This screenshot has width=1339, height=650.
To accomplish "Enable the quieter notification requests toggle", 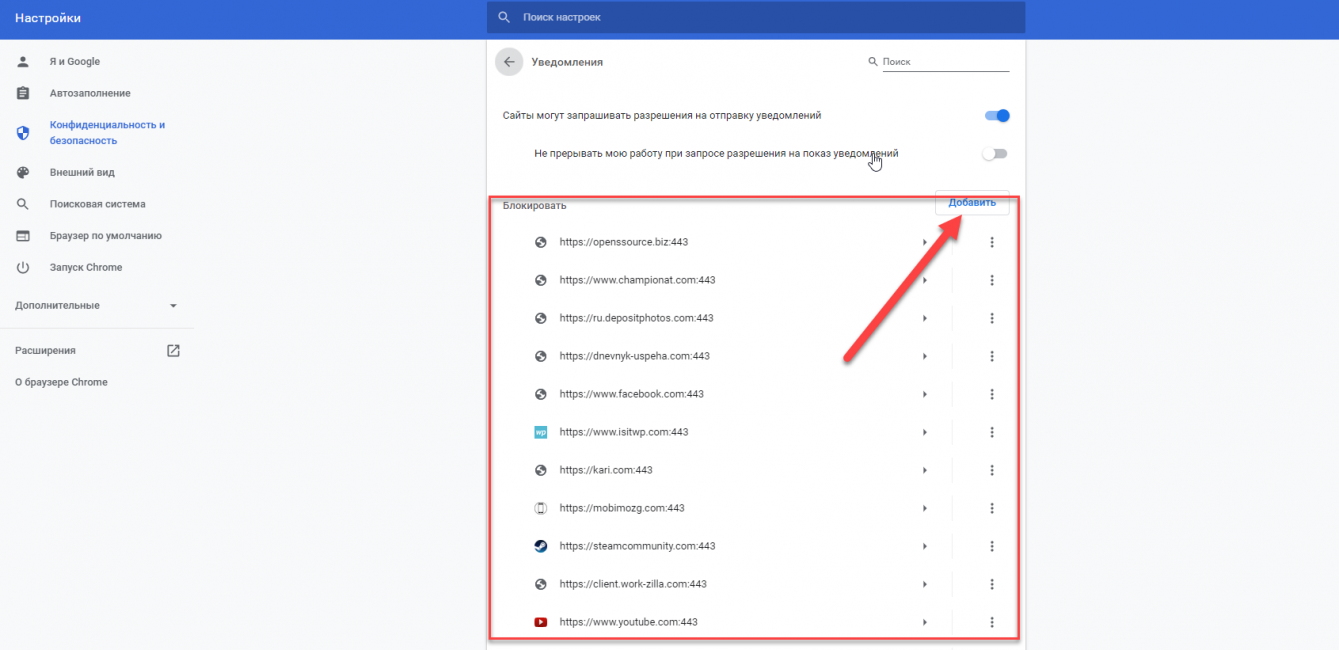I will pyautogui.click(x=994, y=154).
